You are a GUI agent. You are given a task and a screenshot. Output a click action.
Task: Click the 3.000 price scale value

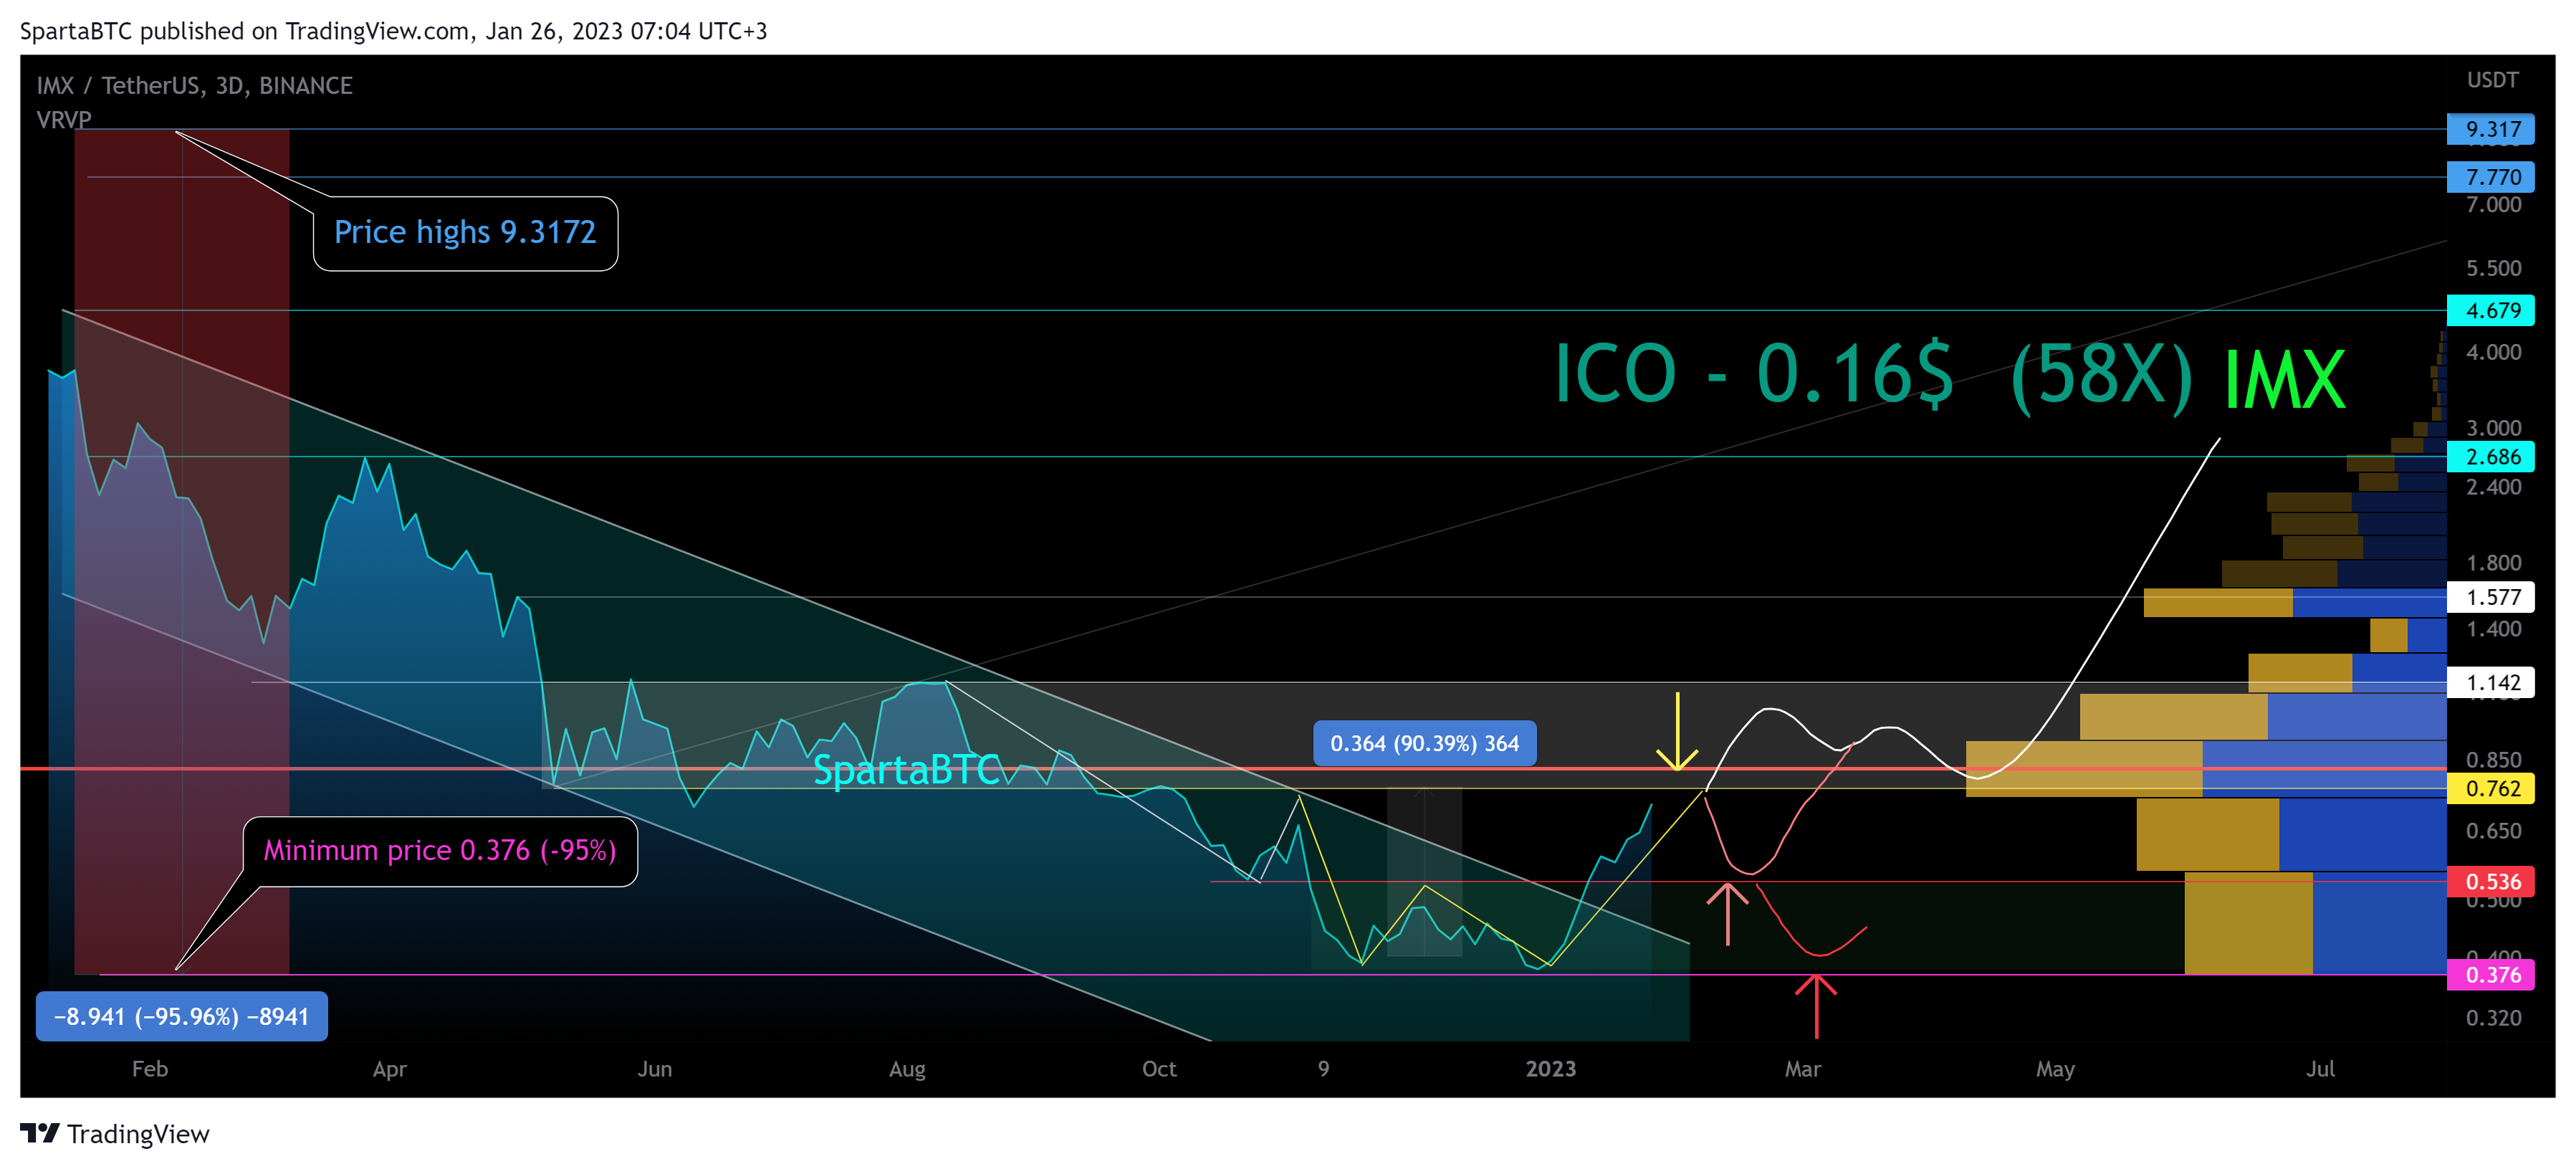2493,428
